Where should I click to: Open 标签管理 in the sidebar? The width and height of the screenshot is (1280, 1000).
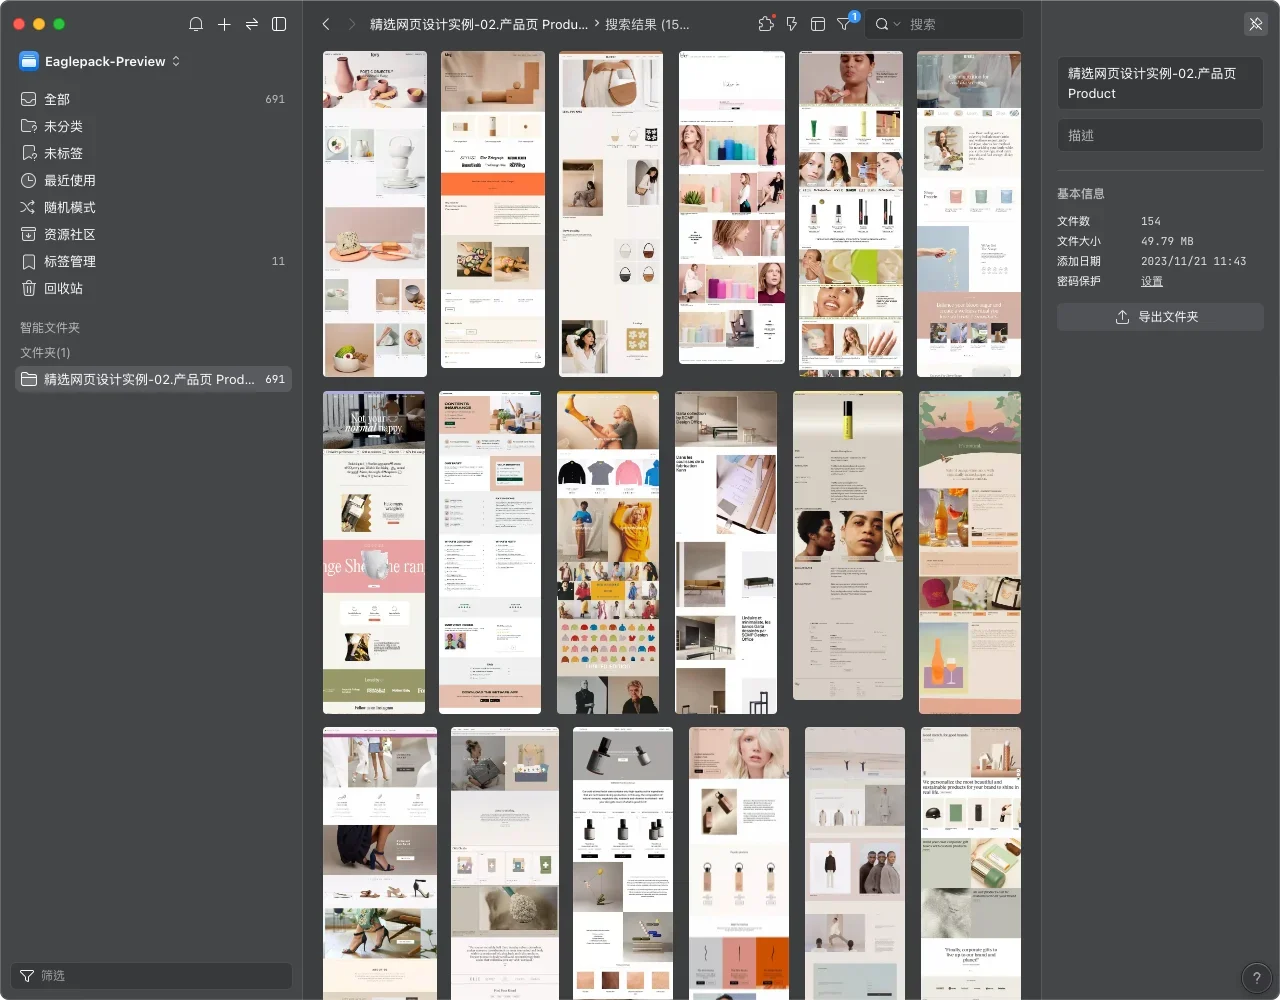(70, 261)
